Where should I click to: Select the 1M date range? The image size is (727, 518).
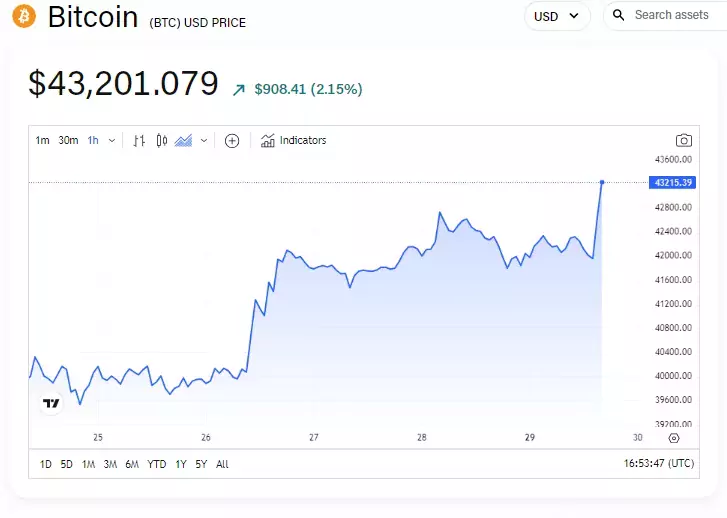tap(88, 464)
